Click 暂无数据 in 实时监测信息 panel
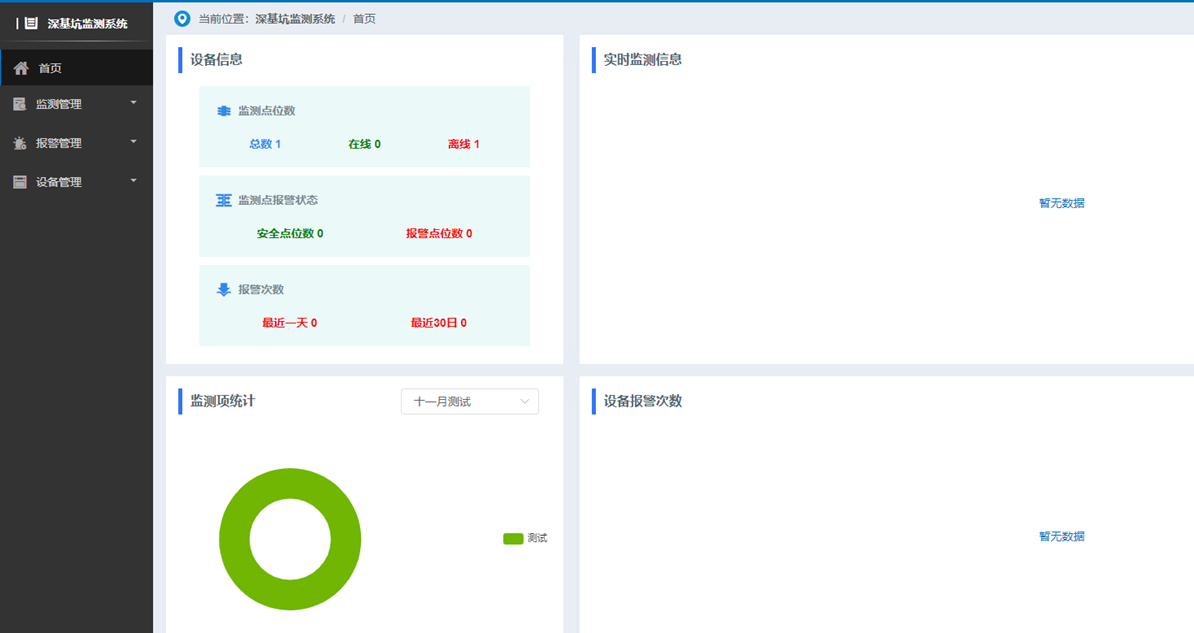This screenshot has height=633, width=1194. point(1061,203)
